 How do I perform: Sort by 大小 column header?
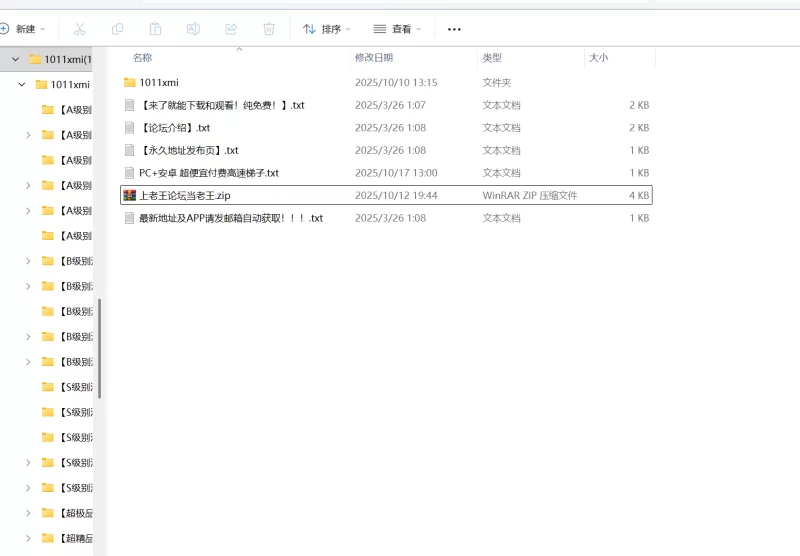tap(598, 58)
